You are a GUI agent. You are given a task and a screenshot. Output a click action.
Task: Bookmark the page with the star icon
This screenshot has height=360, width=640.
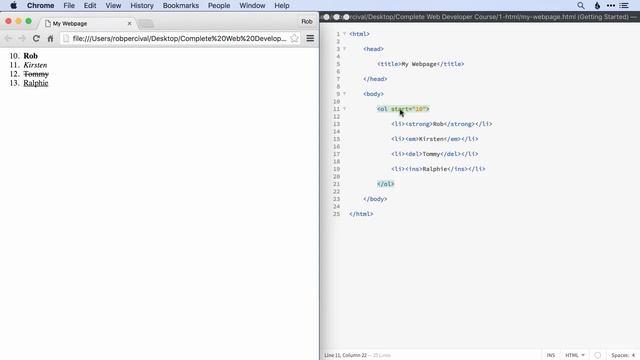point(294,38)
